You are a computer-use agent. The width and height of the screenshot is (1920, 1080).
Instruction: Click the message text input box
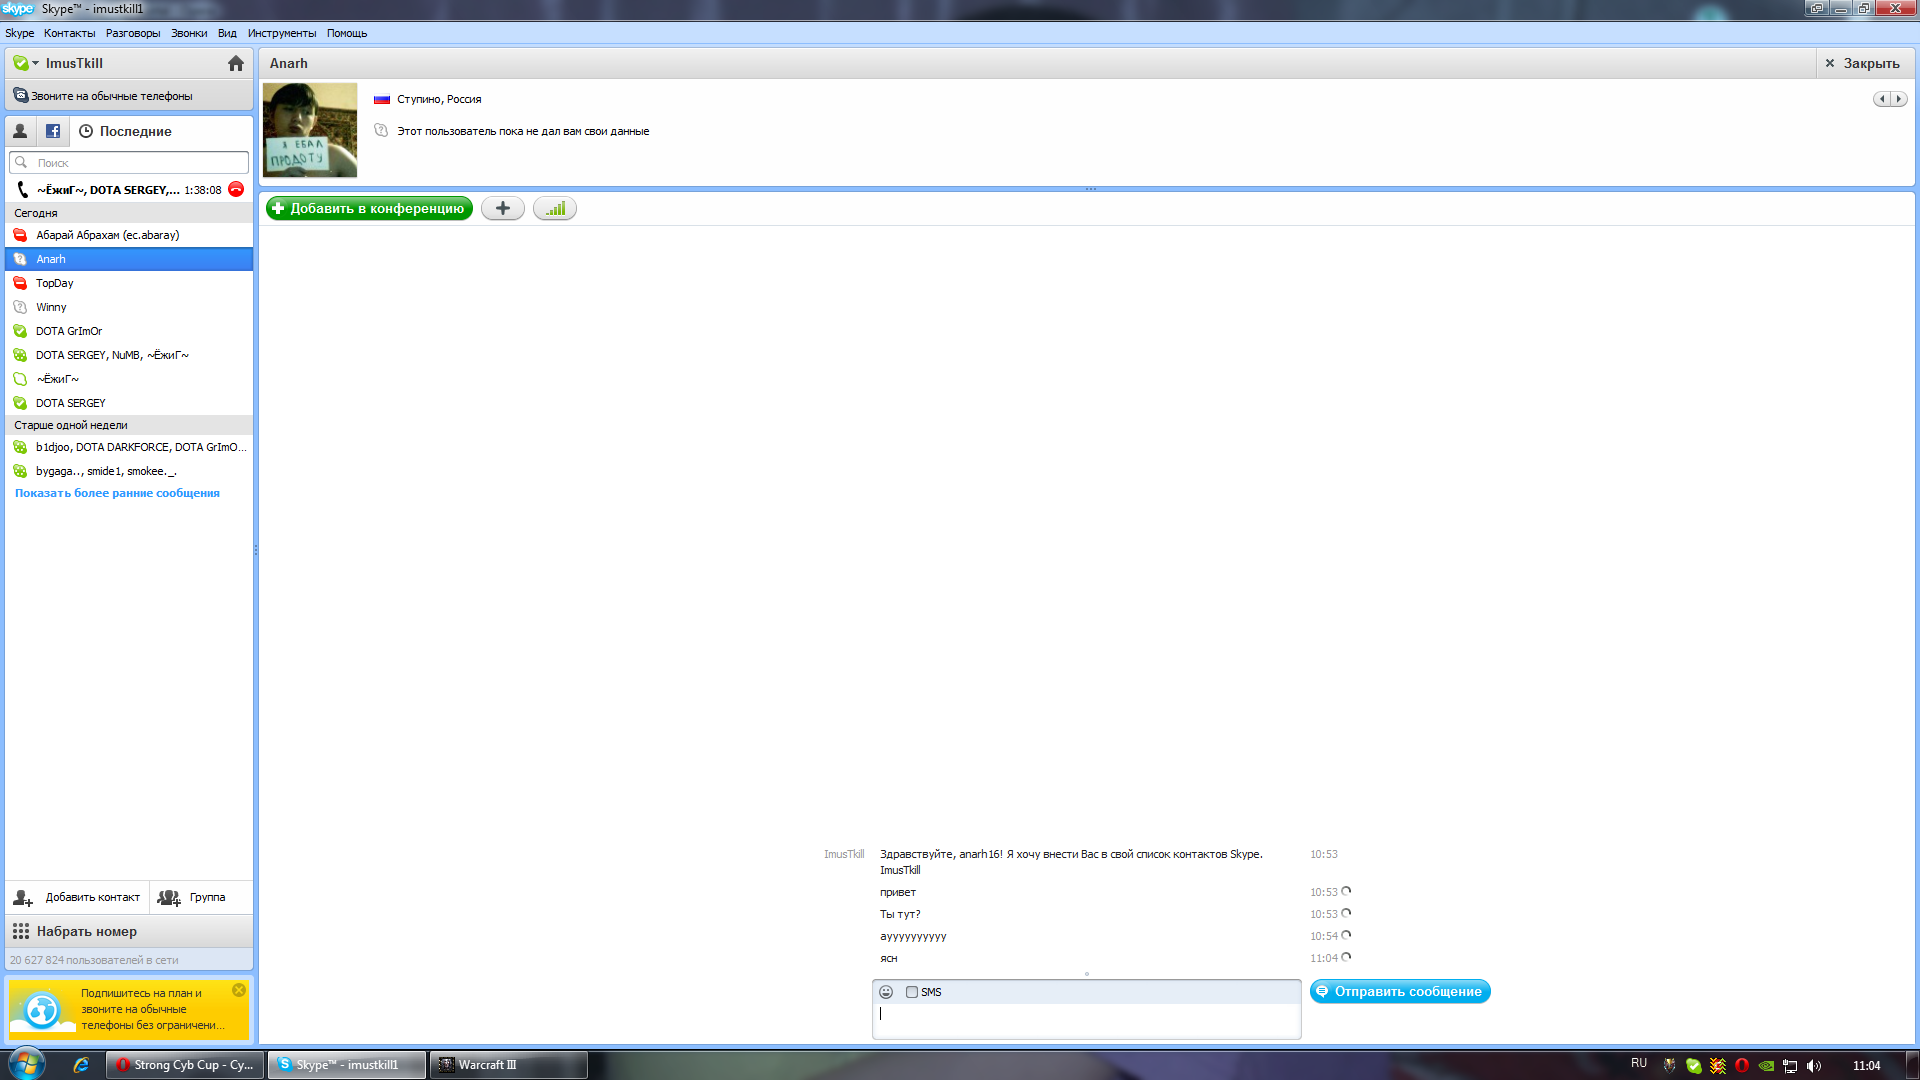click(1087, 1021)
